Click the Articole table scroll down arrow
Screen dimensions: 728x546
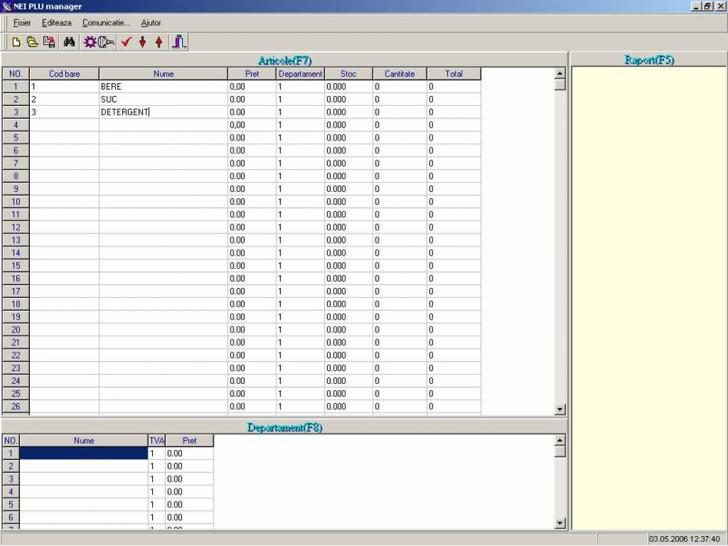(x=560, y=408)
